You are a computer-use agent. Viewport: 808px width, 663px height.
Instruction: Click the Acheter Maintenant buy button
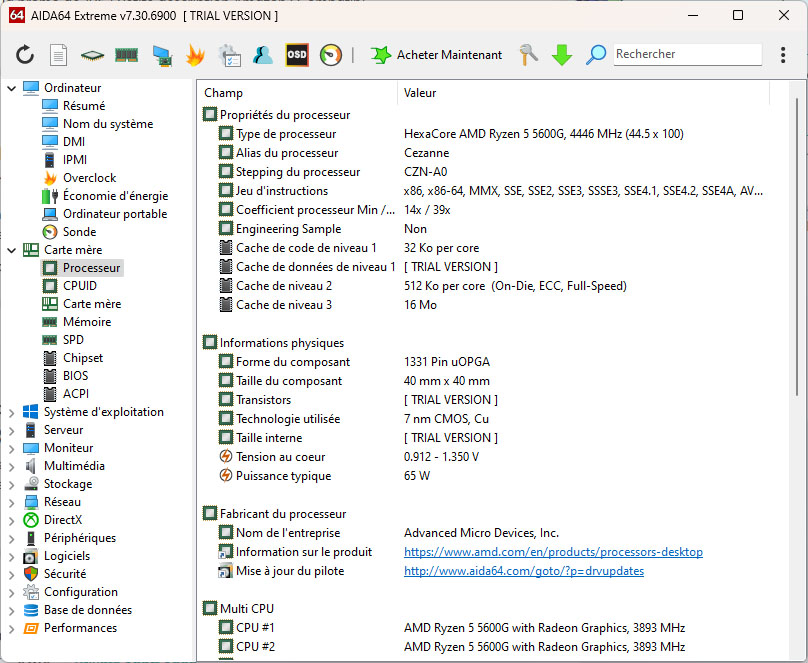[436, 55]
